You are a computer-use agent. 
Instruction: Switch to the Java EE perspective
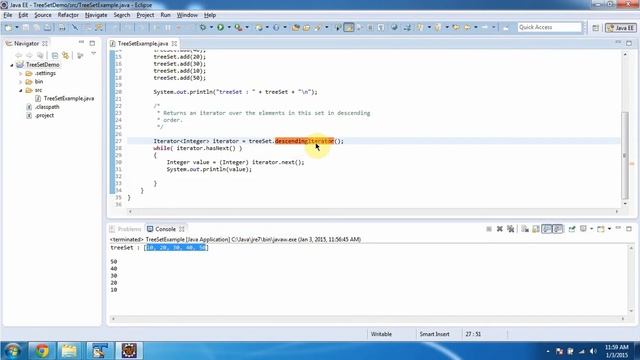[x=620, y=28]
